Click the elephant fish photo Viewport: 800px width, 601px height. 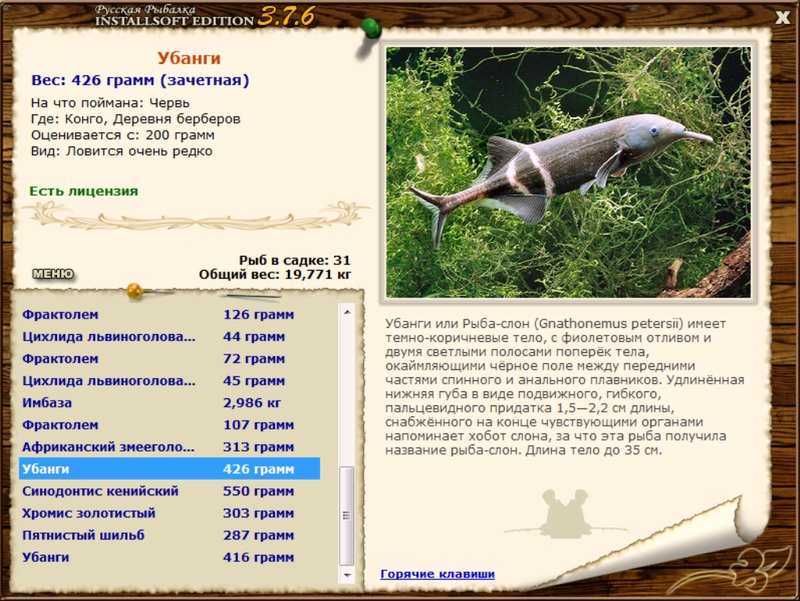coord(568,172)
